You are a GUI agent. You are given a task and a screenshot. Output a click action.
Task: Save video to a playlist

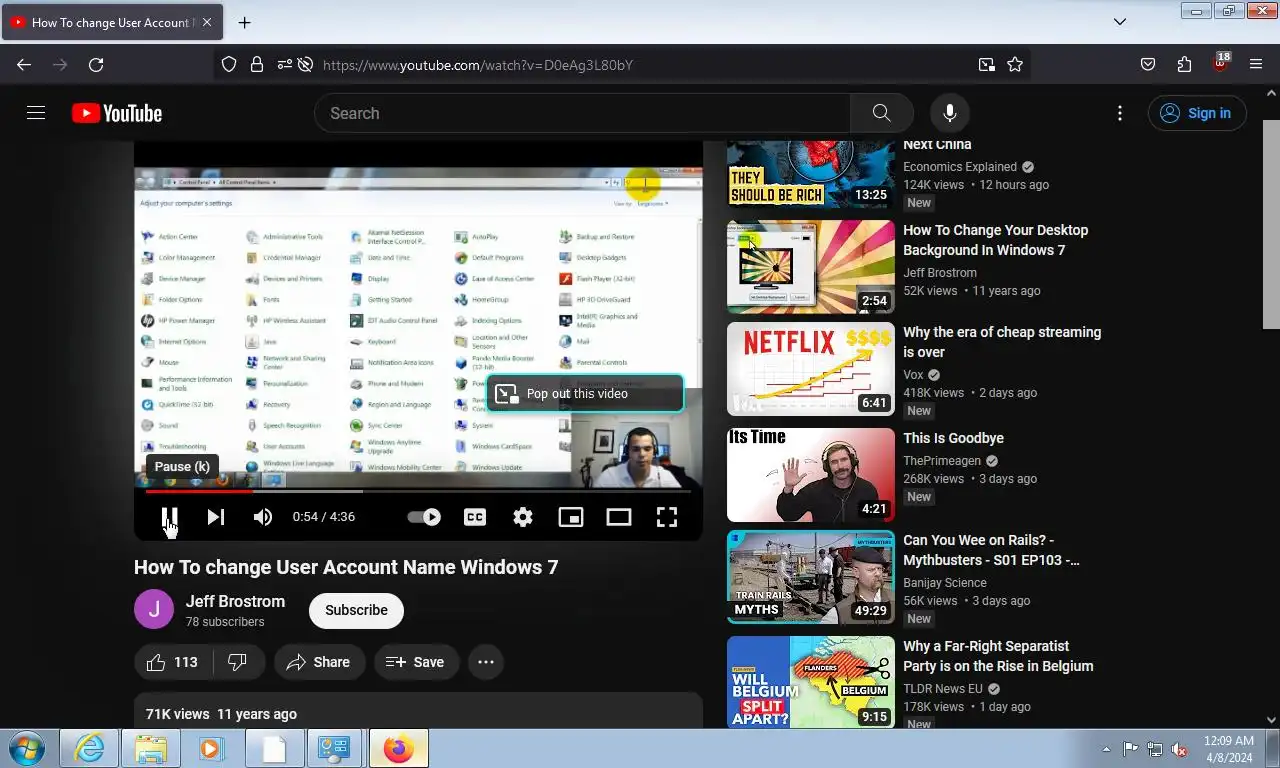[x=416, y=662]
